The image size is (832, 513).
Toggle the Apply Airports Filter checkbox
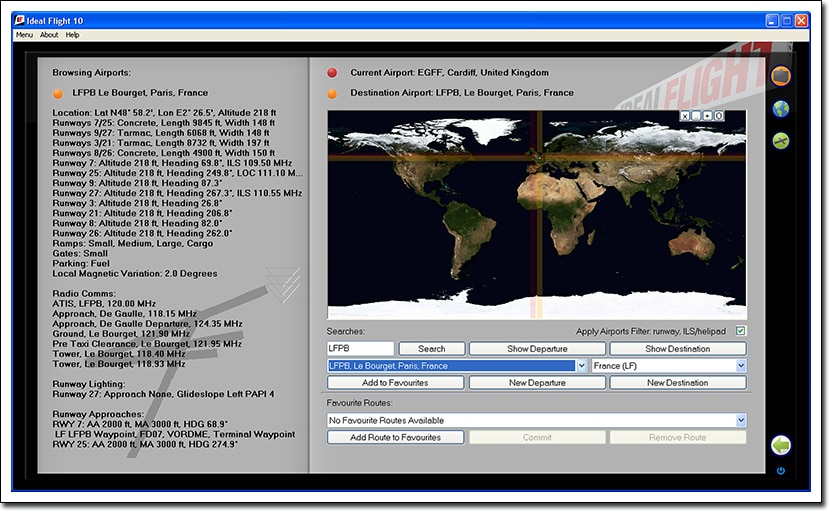(x=740, y=331)
